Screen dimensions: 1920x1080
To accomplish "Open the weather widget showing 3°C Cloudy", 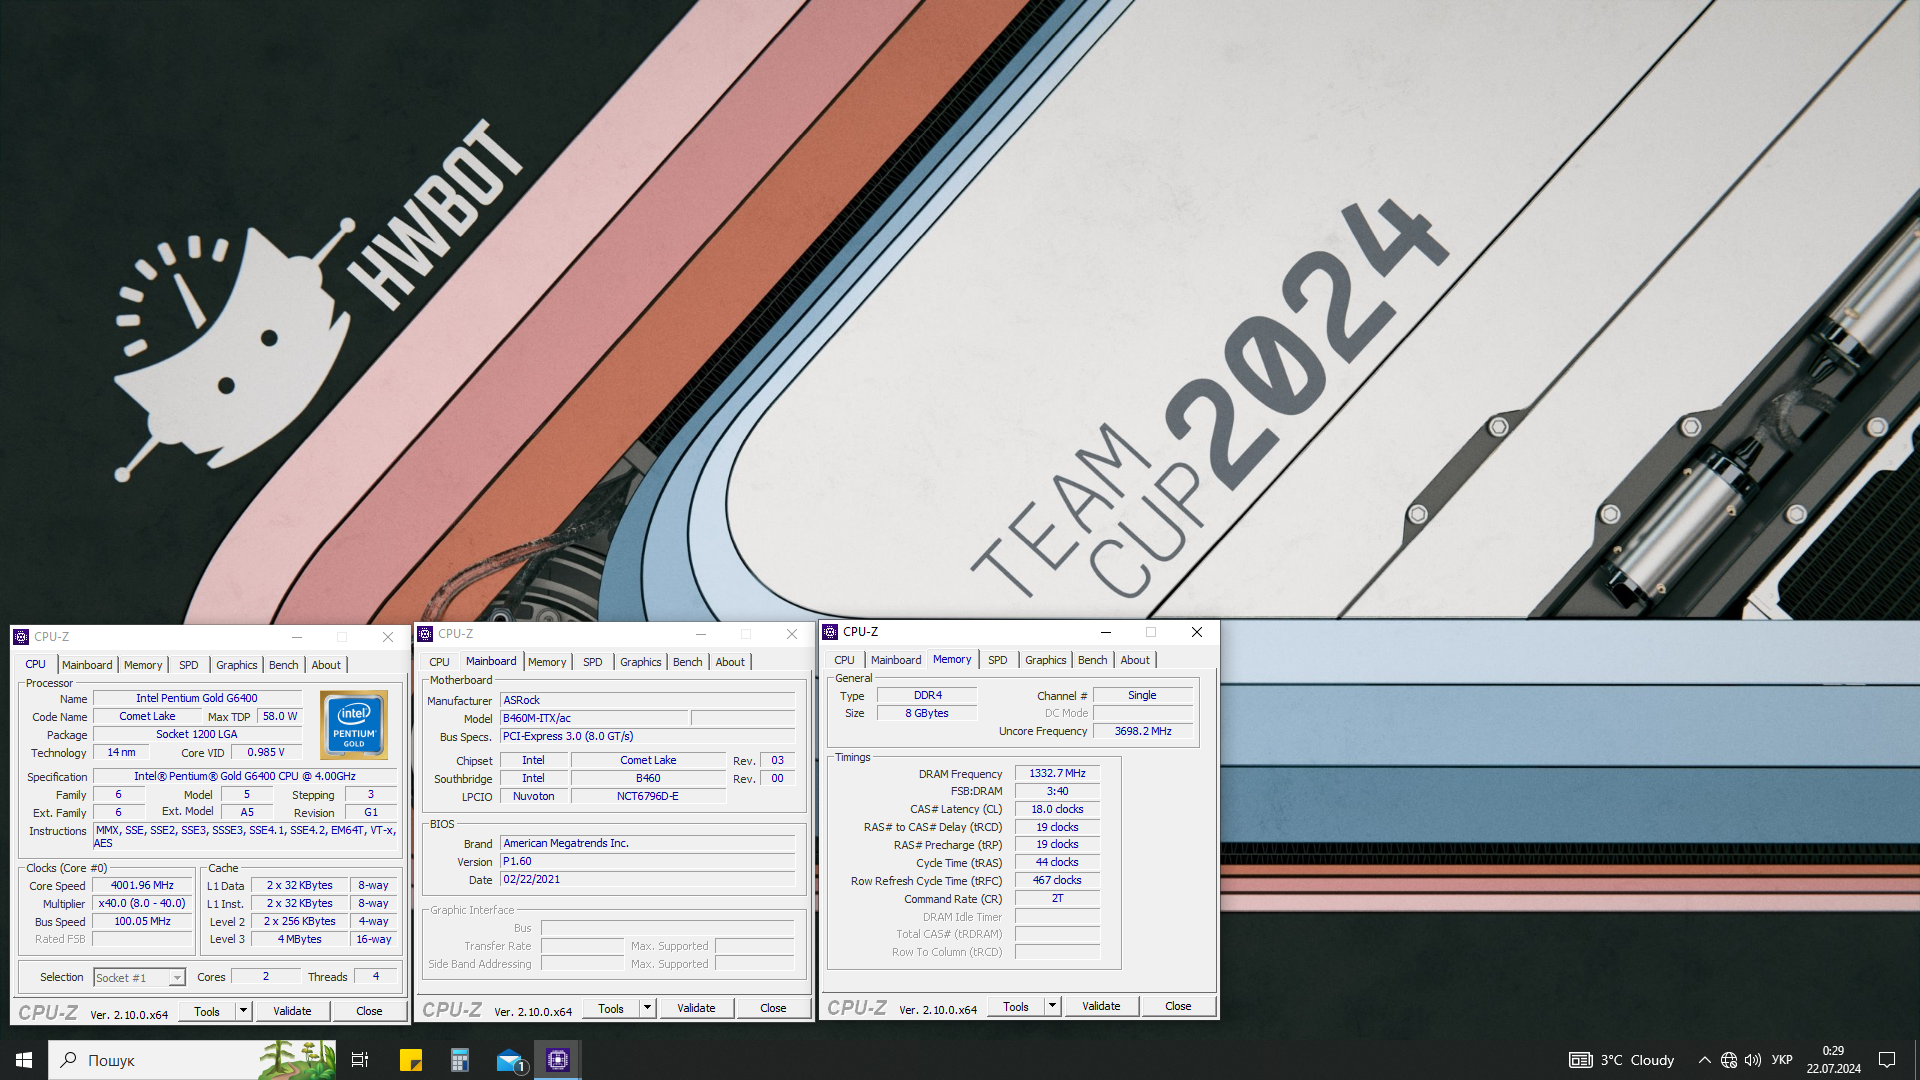I will [1621, 1060].
